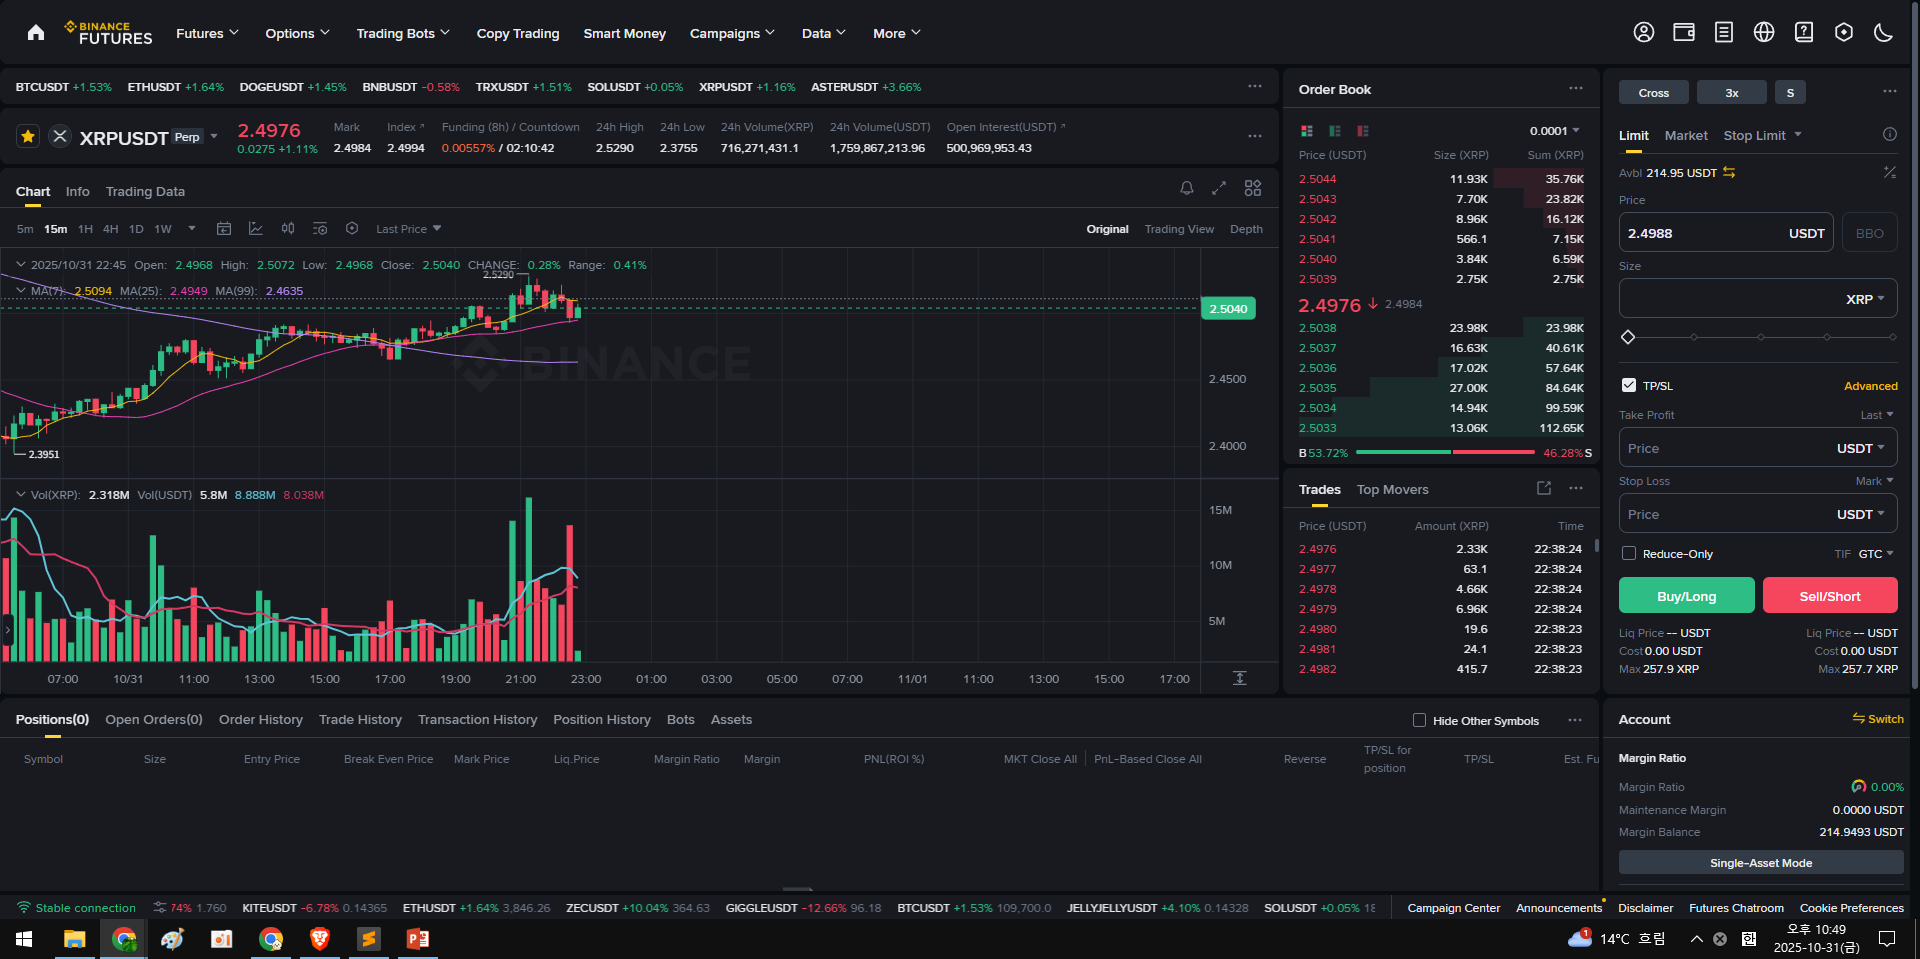Expand the more timeframes dropdown arrow

(x=192, y=228)
